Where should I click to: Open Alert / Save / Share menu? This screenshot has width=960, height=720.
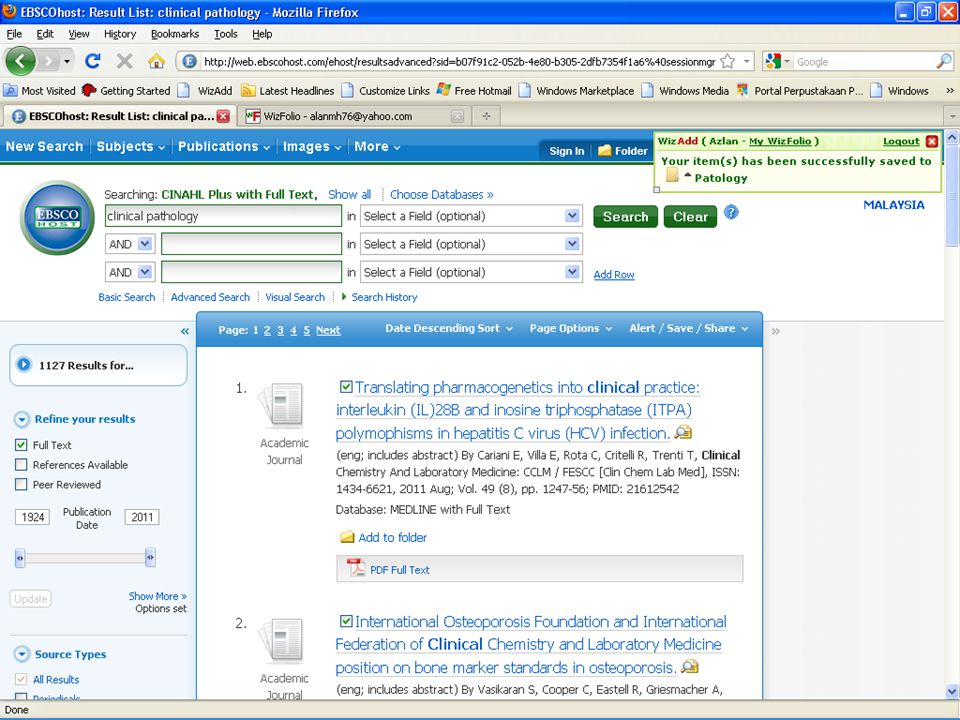[689, 328]
